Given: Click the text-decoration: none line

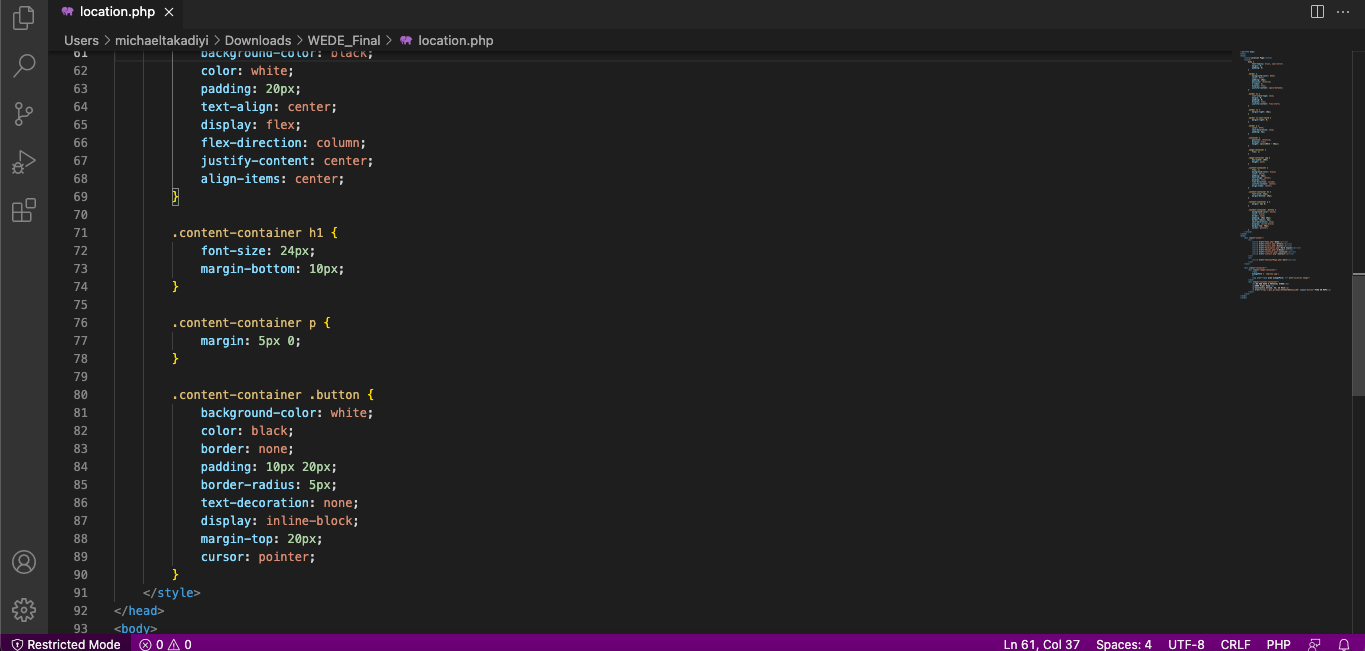Looking at the screenshot, I should 279,502.
